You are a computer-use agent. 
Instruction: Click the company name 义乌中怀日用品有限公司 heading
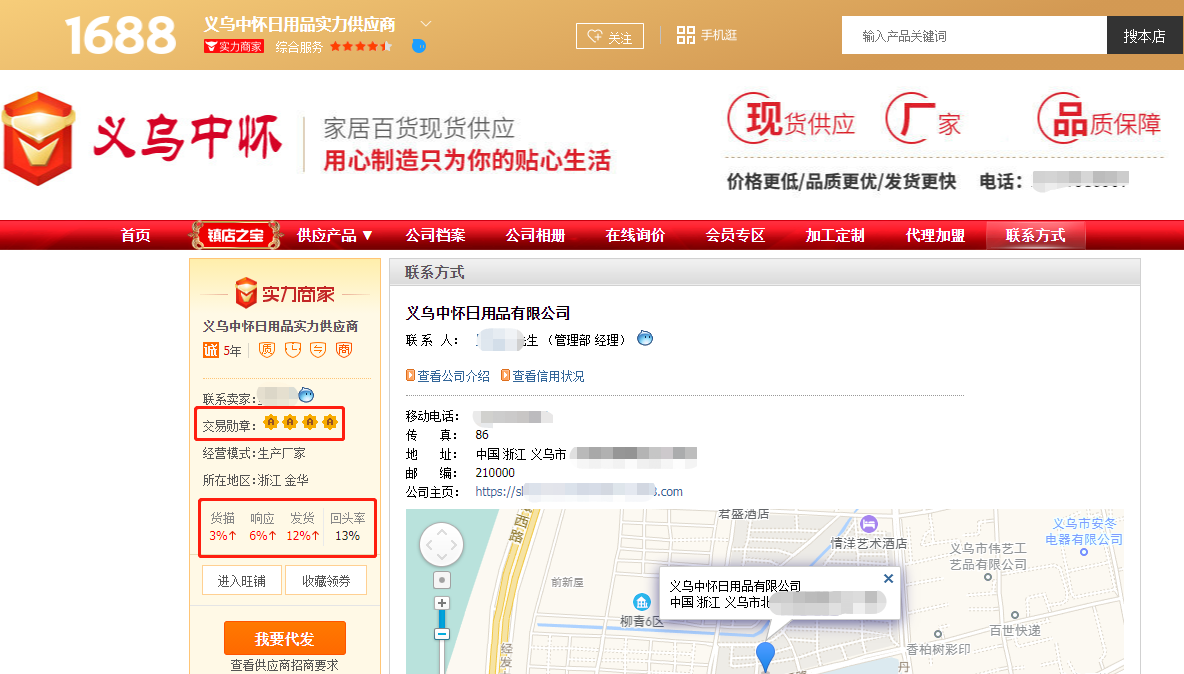pos(488,312)
